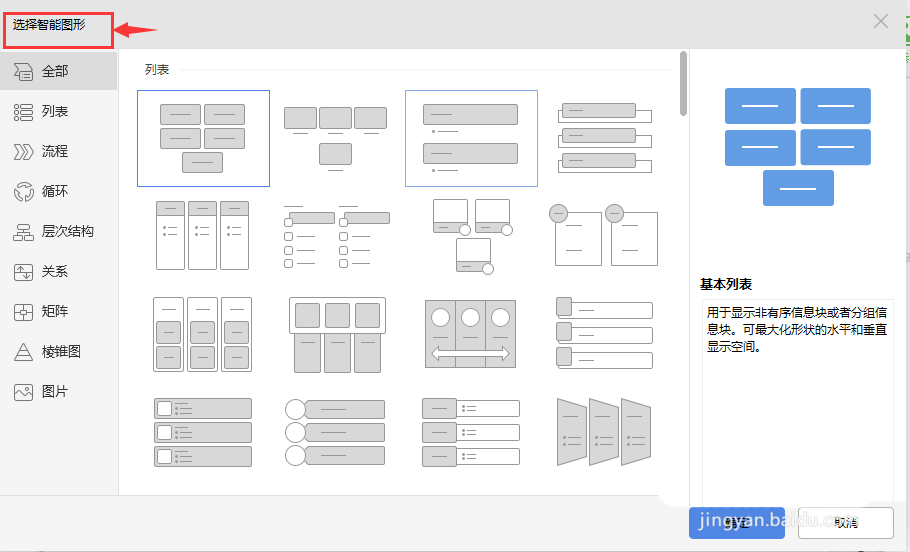Pick the vertical bullet list layout thumbnail
The image size is (910, 552).
pyautogui.click(x=471, y=138)
